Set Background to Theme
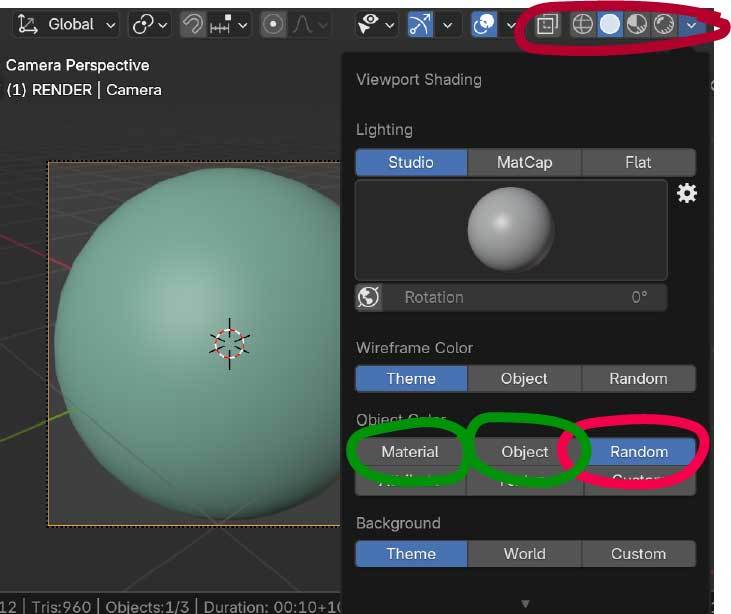This screenshot has height=614, width=731. 411,553
